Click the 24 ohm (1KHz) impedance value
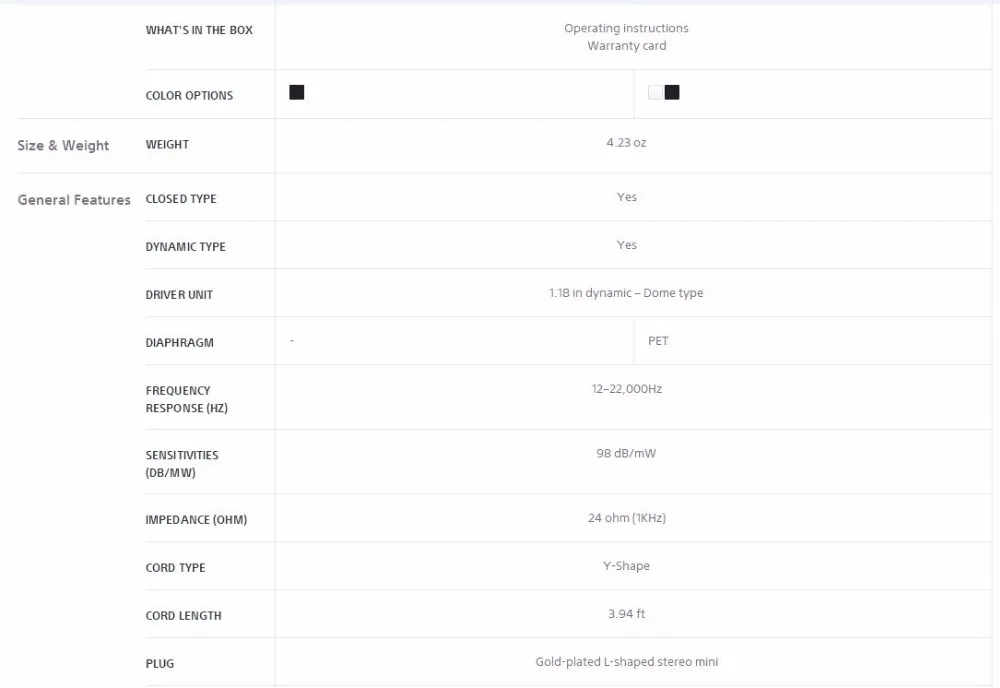Screen dimensions: 1000x688 [x=627, y=518]
